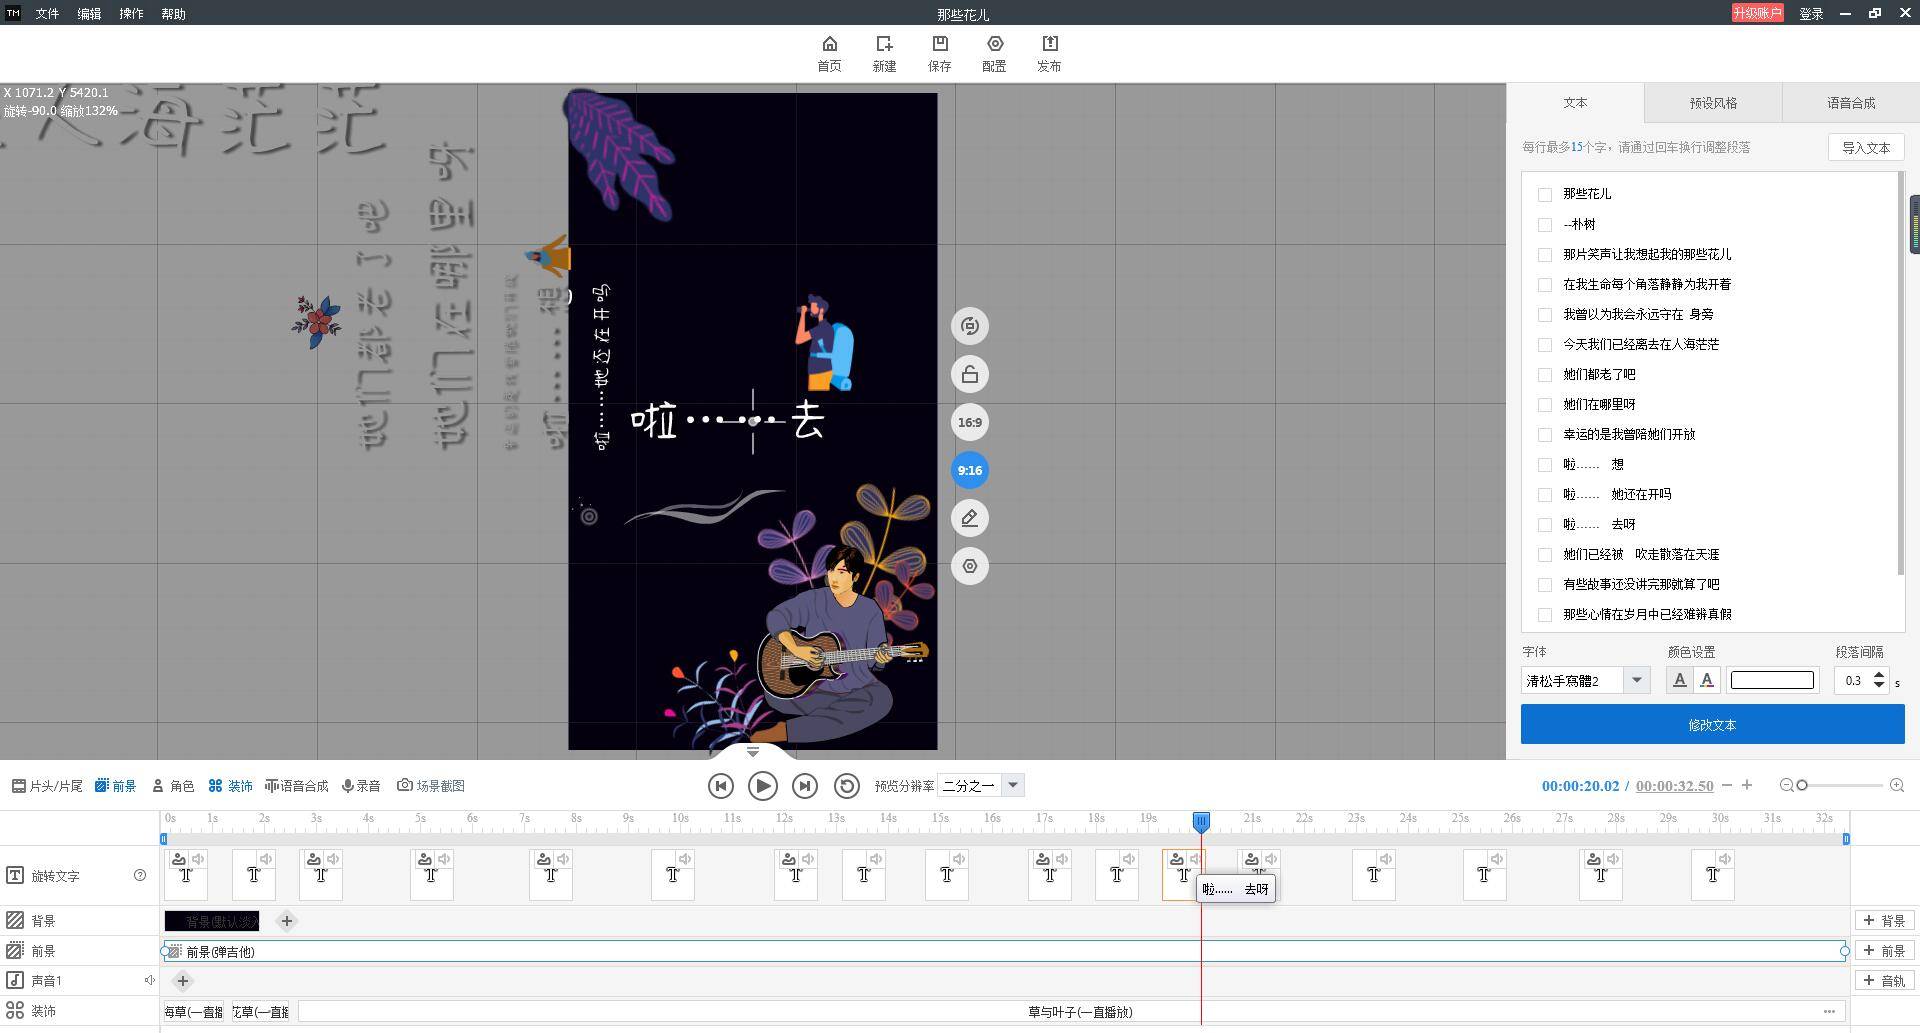1920x1033 pixels.
Task: Click the 发布 publish icon
Action: tap(1049, 53)
